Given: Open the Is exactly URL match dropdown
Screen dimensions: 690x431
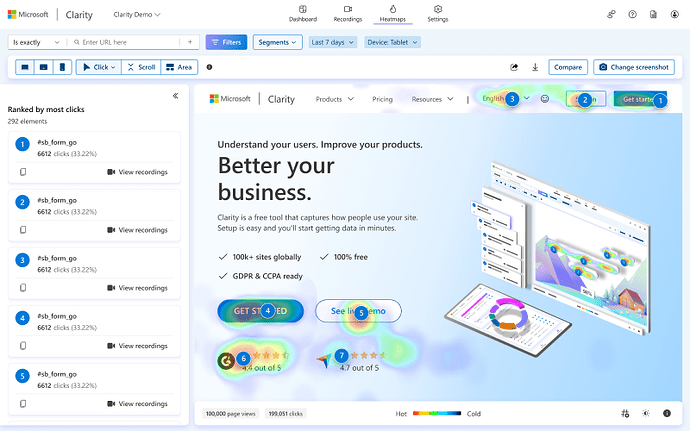Looking at the screenshot, I should coord(36,42).
